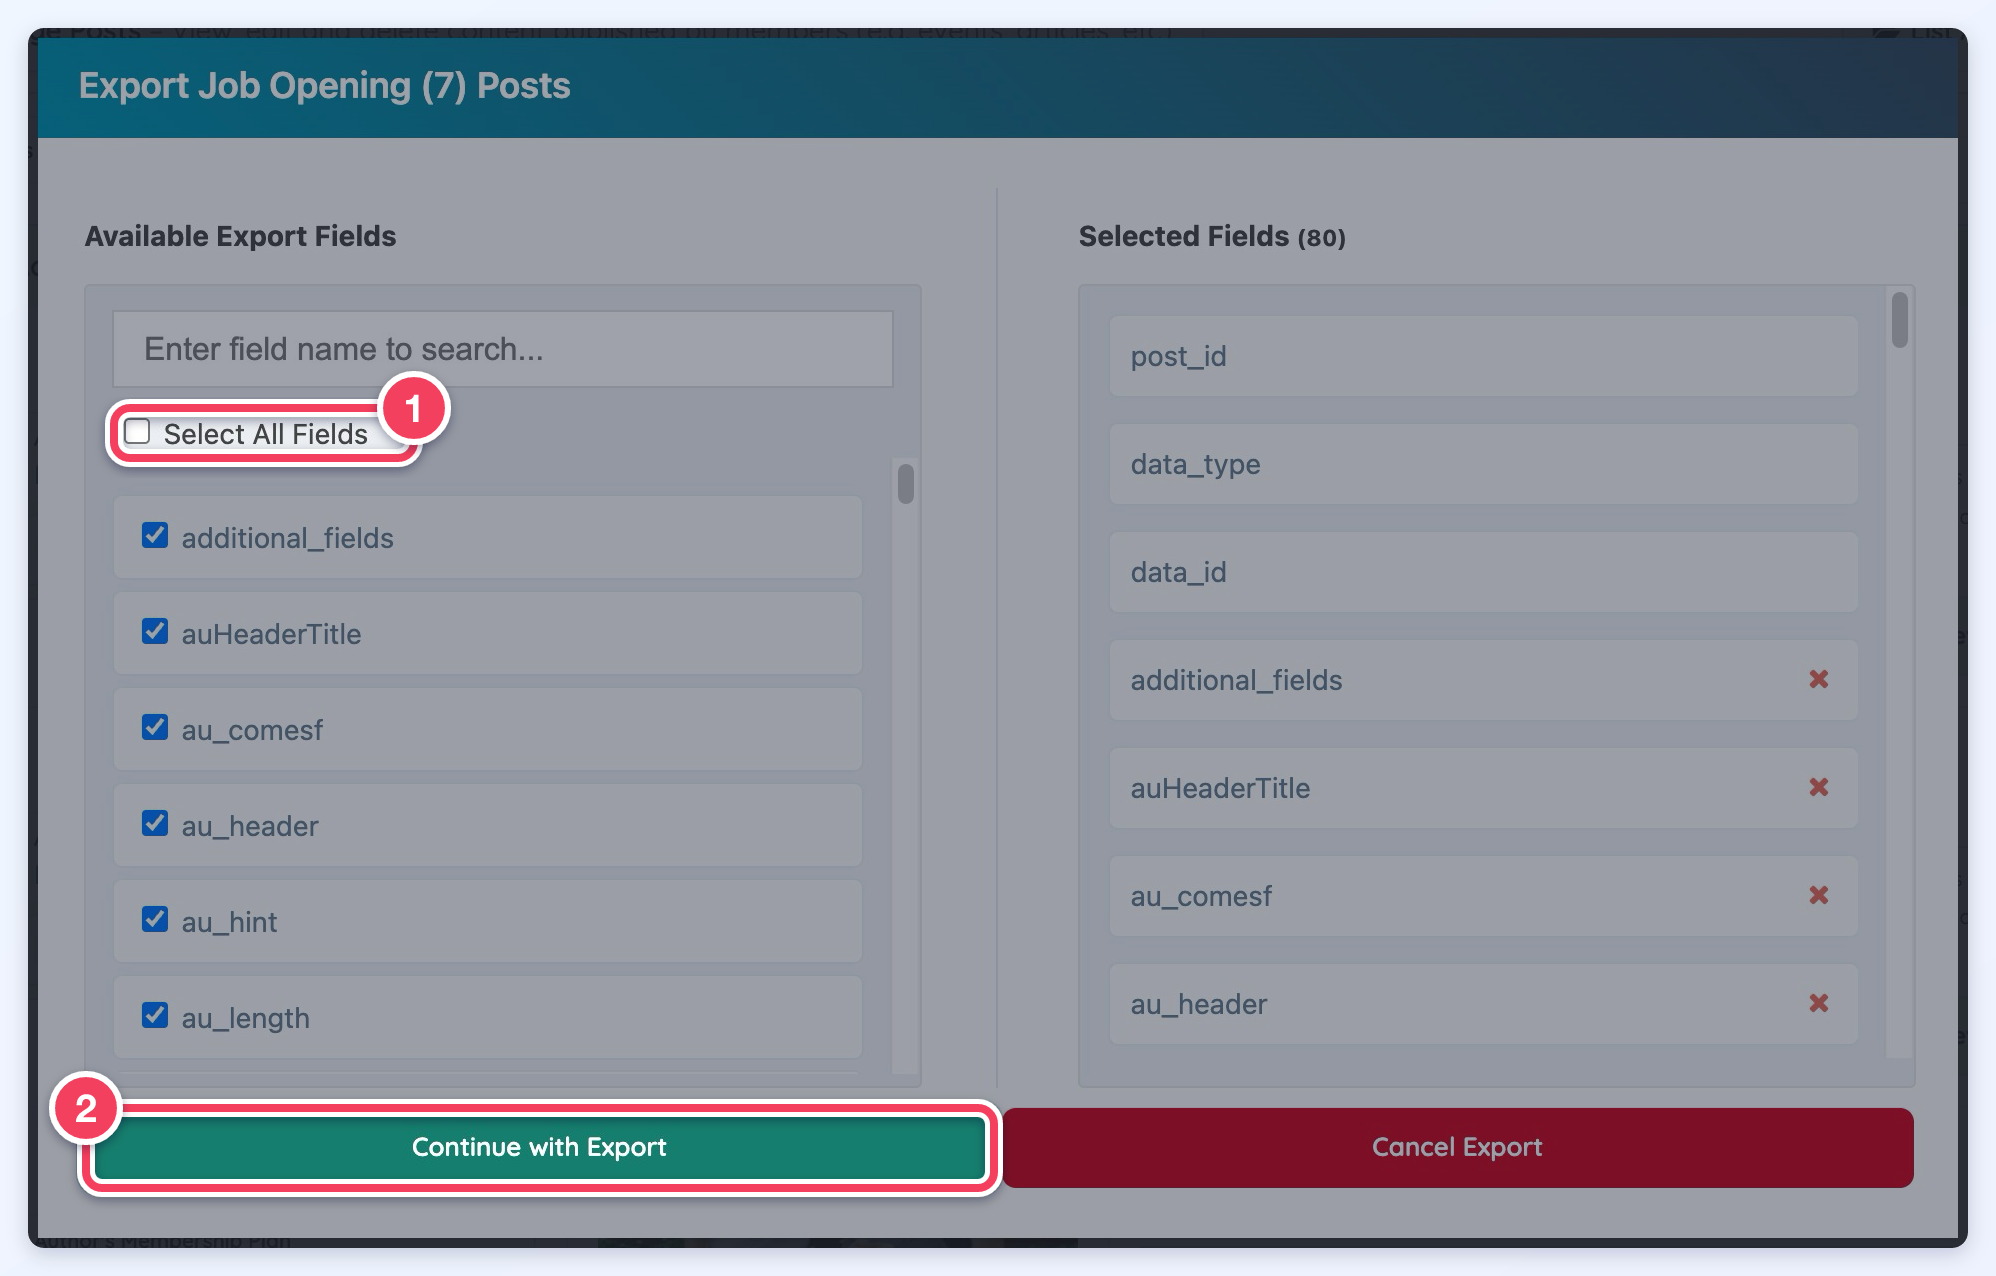The image size is (1996, 1276).
Task: Remove au_comesf from selected fields
Action: [1818, 896]
